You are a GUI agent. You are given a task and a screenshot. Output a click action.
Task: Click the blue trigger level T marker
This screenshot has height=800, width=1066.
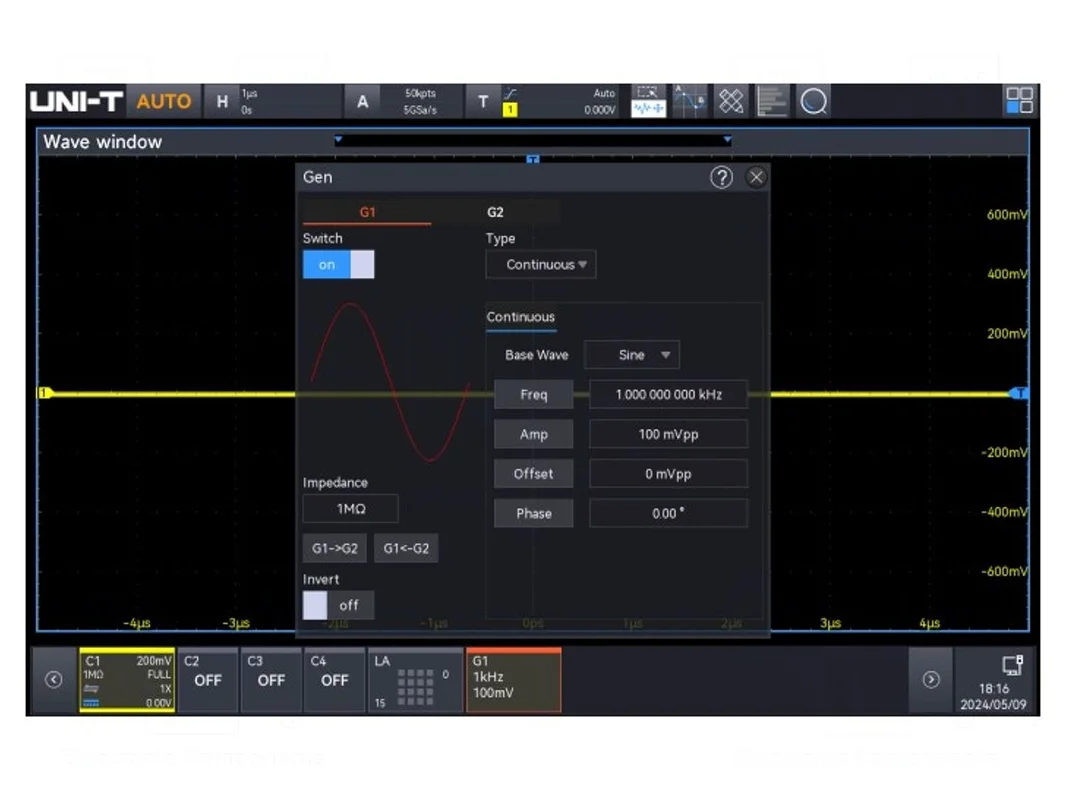pyautogui.click(x=1018, y=393)
